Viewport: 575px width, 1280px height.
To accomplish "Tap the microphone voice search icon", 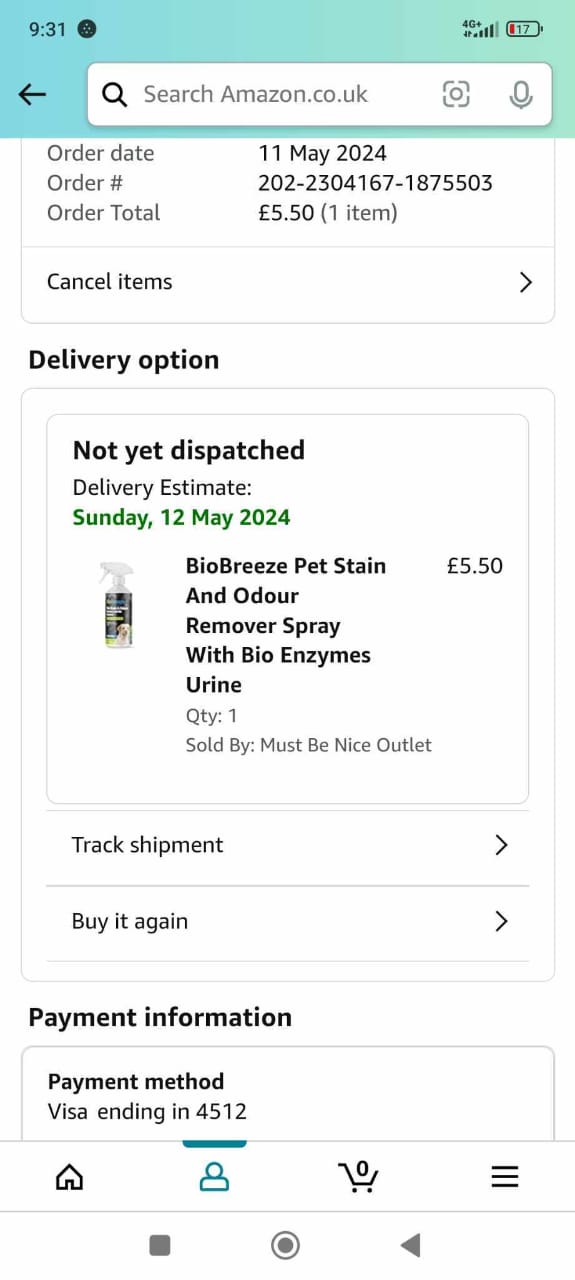I will click(520, 94).
